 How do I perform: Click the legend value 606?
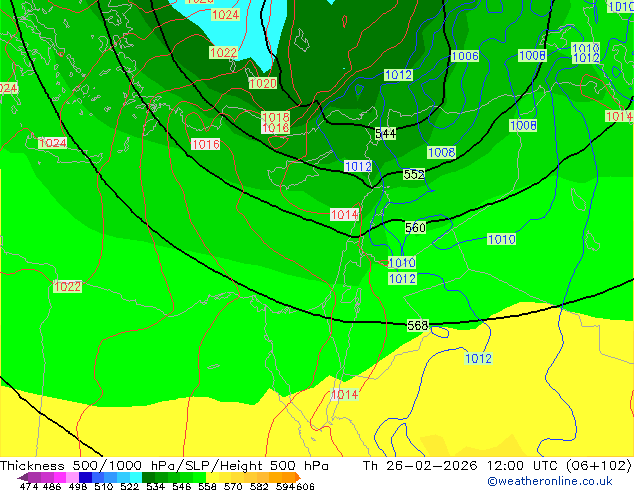[x=304, y=486]
